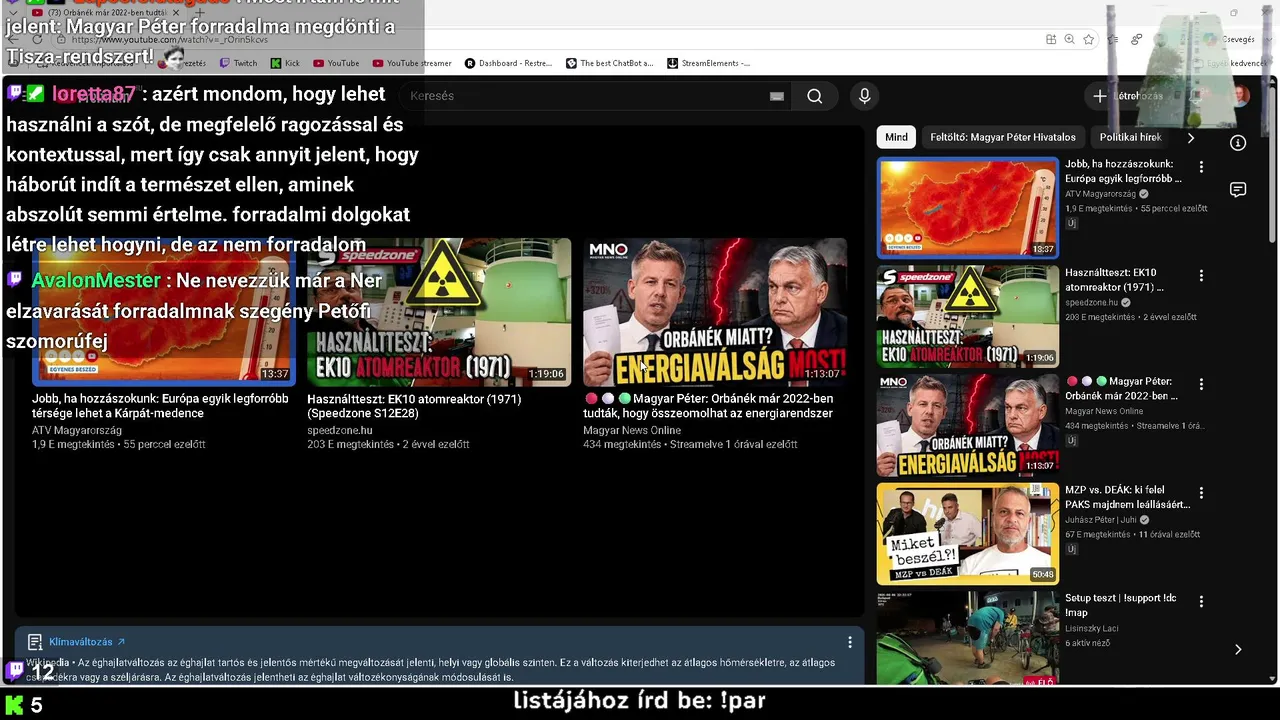Open the Klímaváltozás topic link
Viewport: 1280px width, 720px height.
[87, 642]
